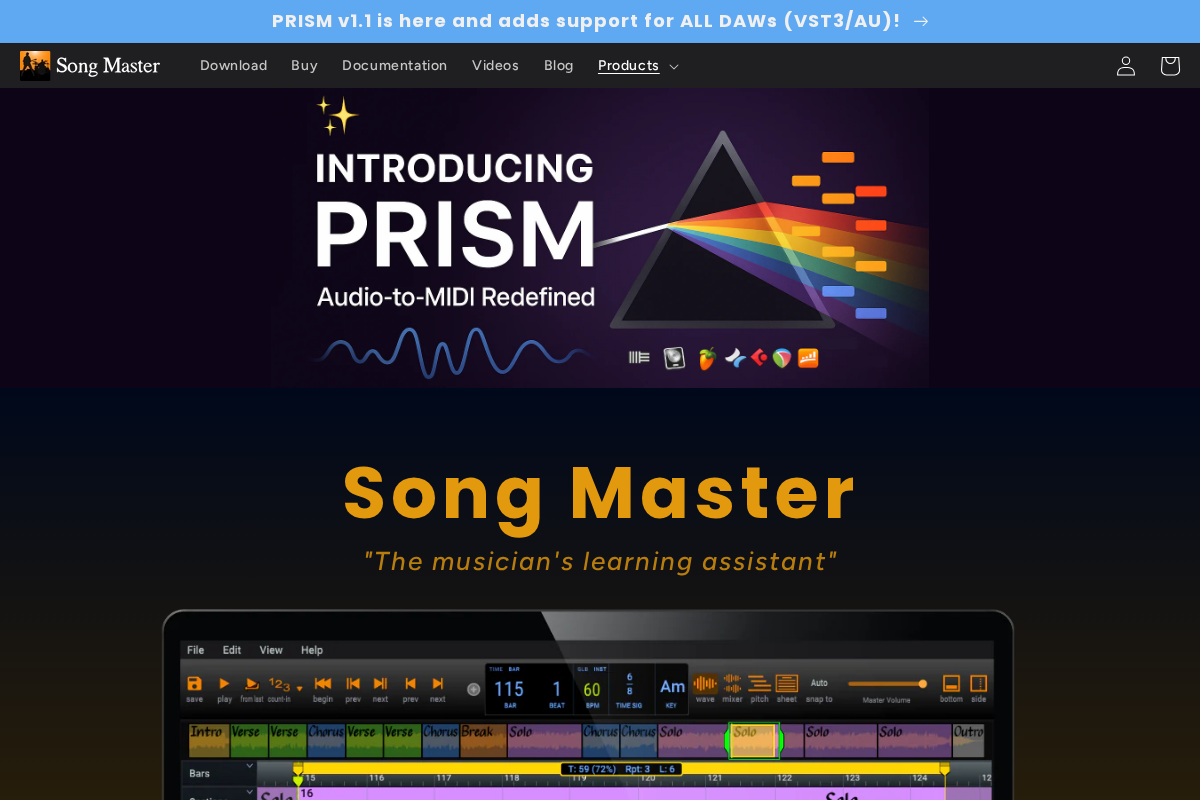The width and height of the screenshot is (1200, 800).
Task: Toggle the side panel visibility
Action: 978,683
